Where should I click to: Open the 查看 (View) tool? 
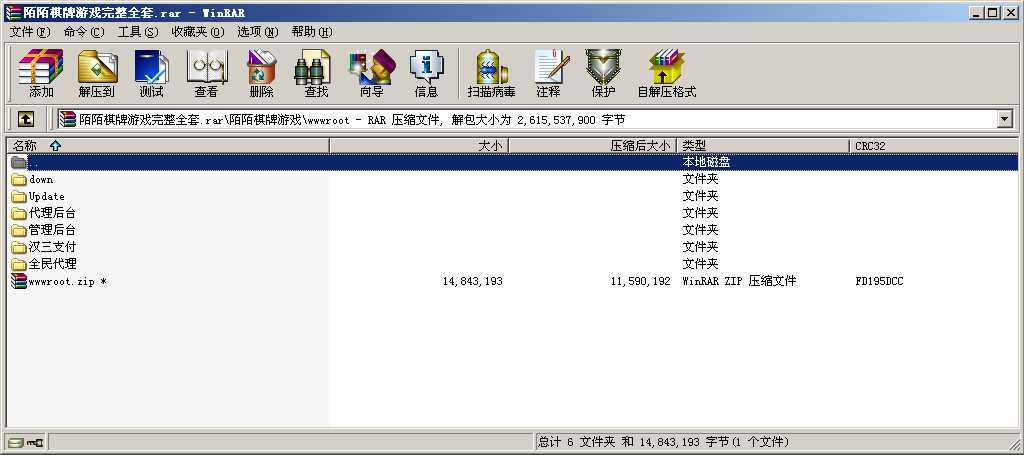coord(206,73)
